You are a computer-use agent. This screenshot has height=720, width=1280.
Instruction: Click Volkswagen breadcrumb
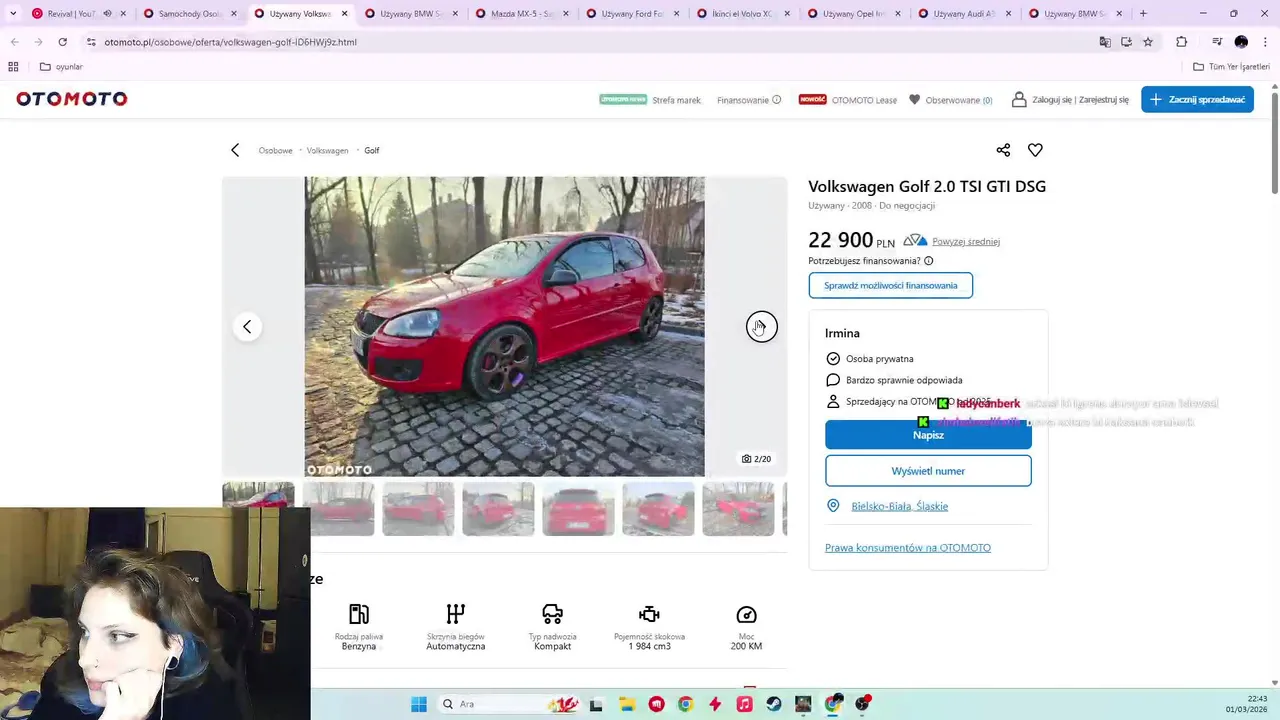point(327,150)
